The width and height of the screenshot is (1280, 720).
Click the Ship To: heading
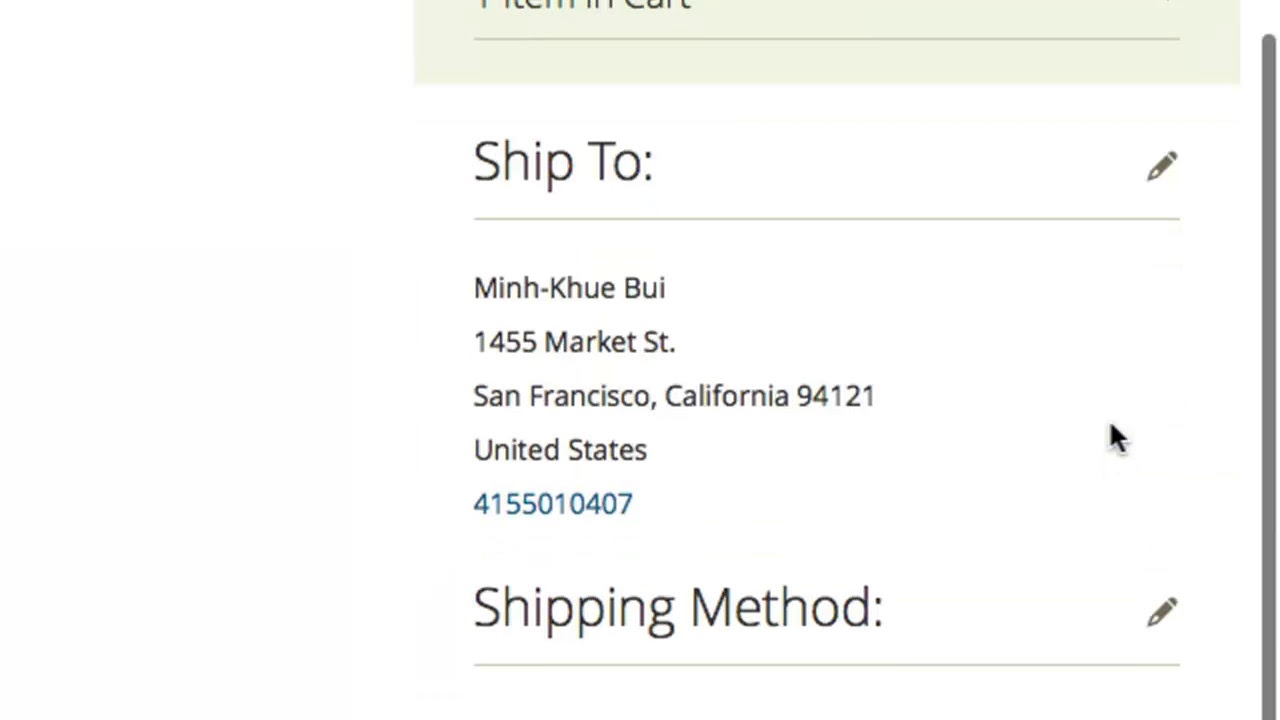click(x=563, y=162)
